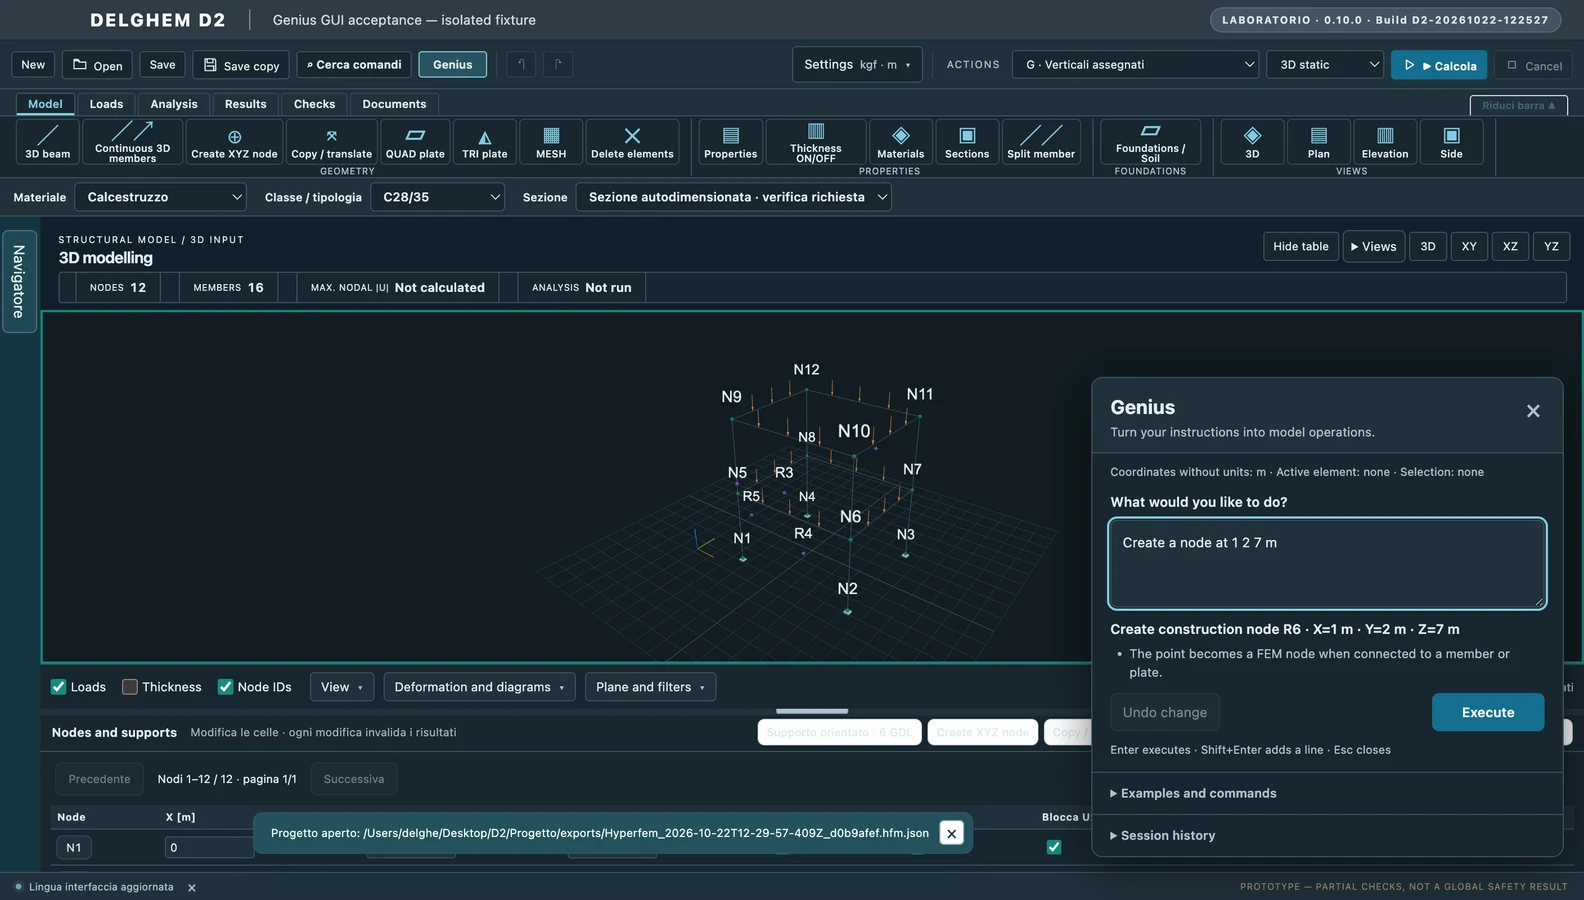Switch to the Loads tab
1584x900 pixels.
click(x=106, y=104)
